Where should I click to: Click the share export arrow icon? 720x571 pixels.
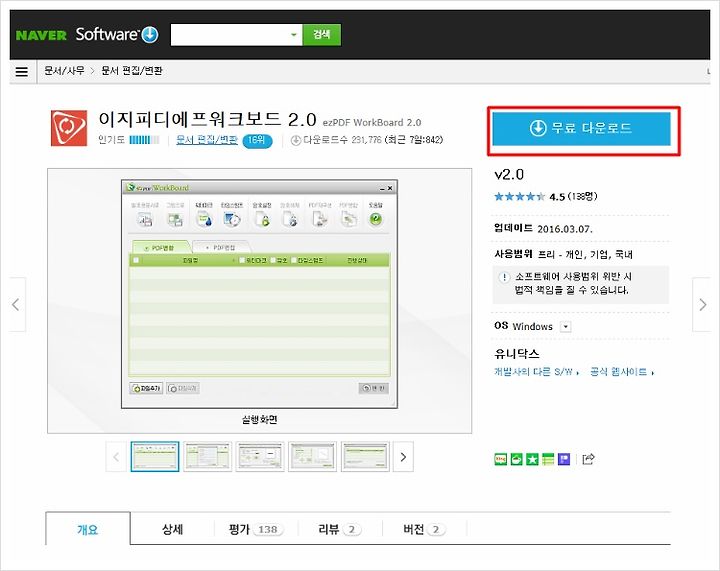coord(588,459)
